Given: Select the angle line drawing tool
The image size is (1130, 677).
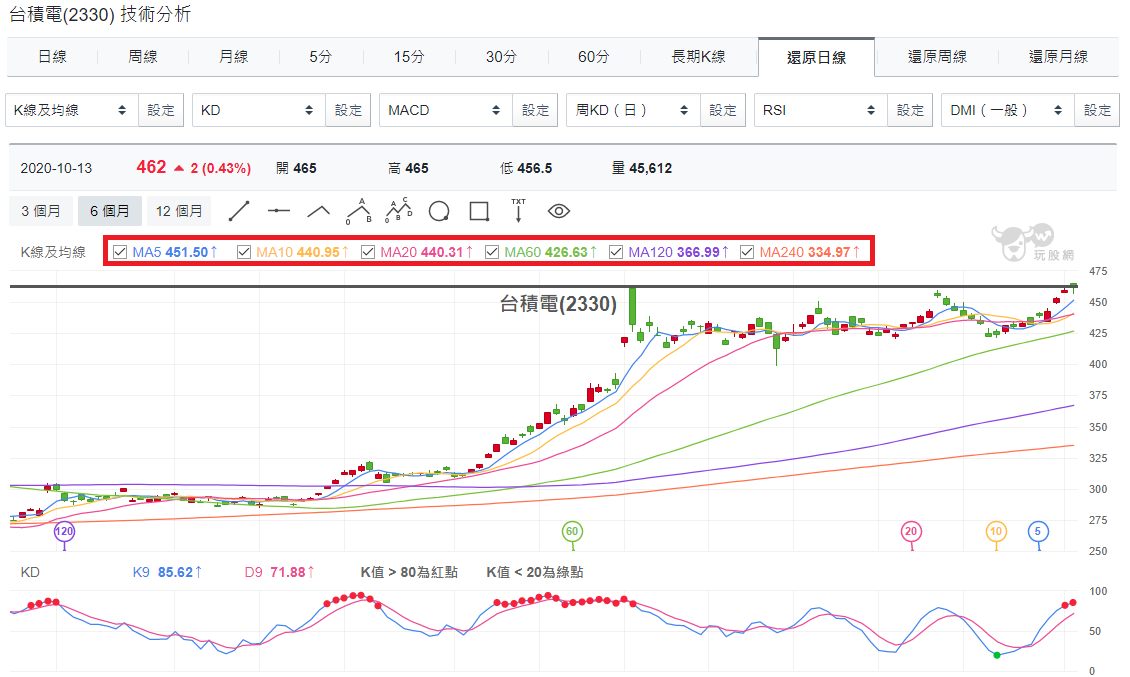Looking at the screenshot, I should (319, 211).
